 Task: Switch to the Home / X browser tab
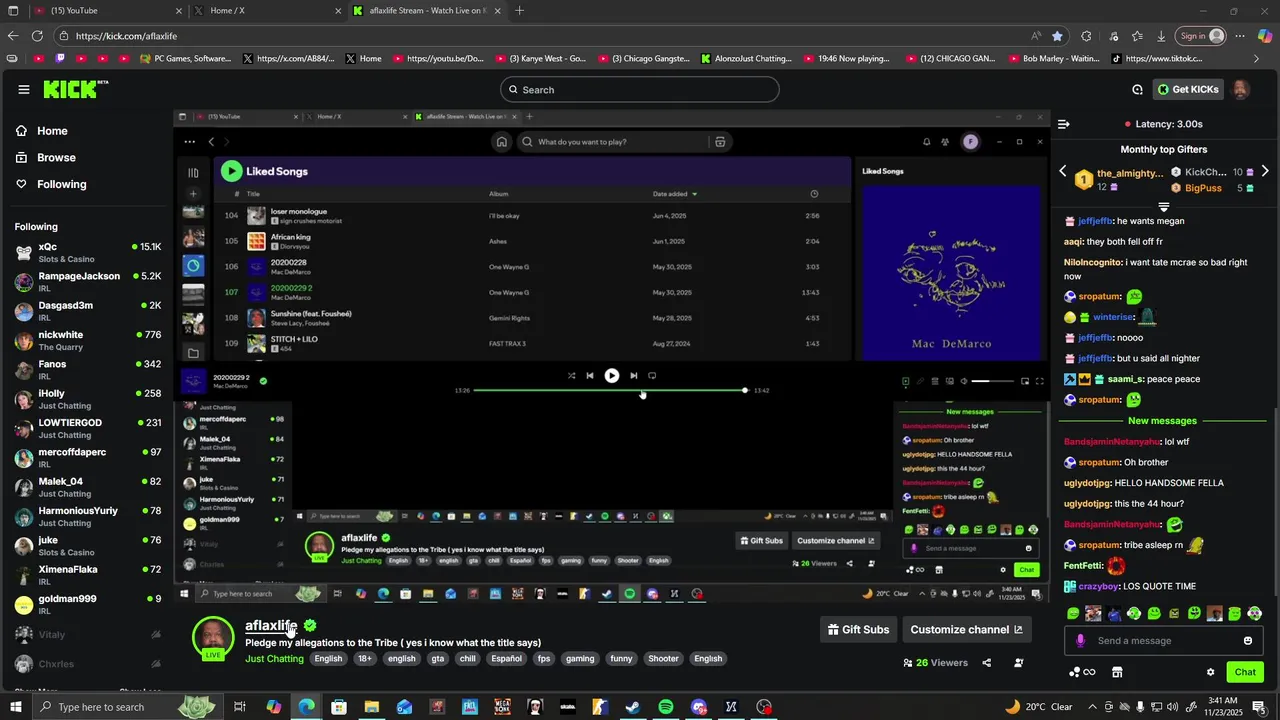click(x=268, y=11)
